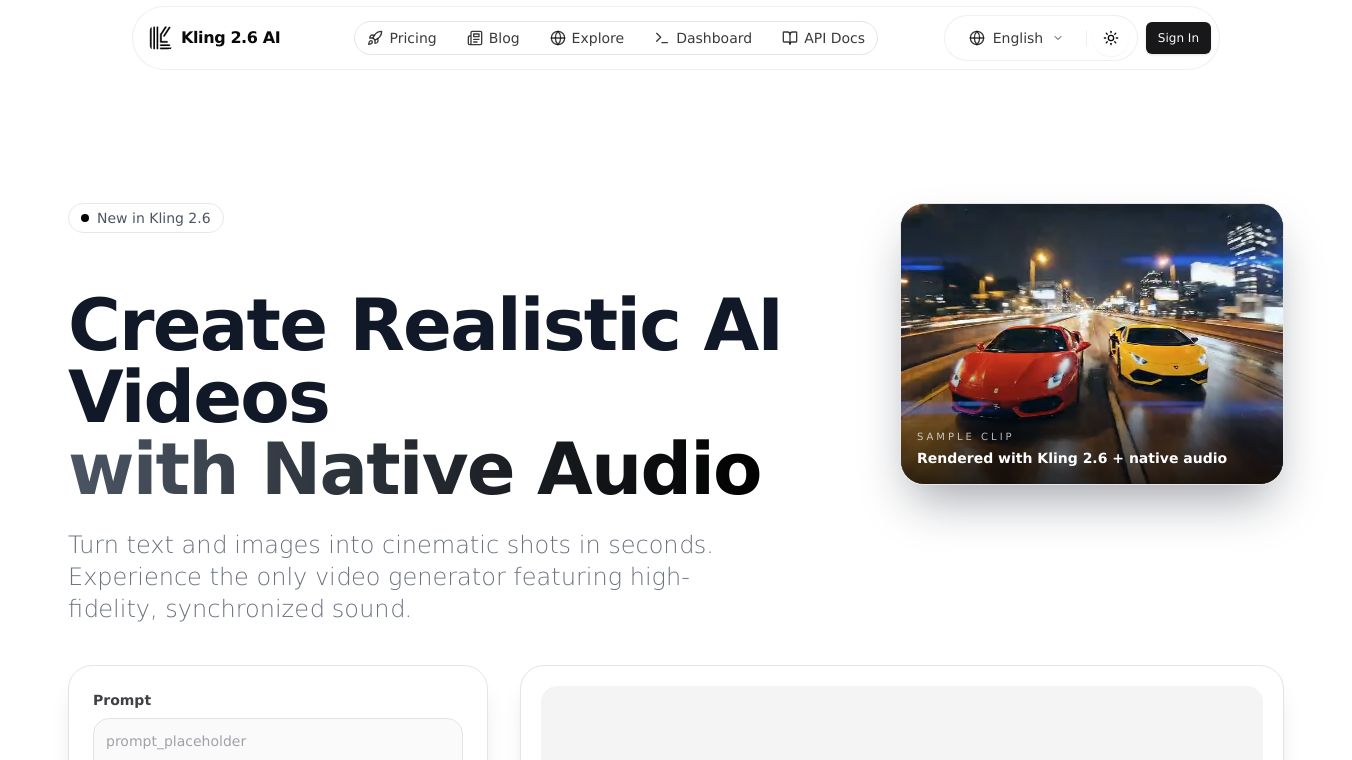Click the rocket icon beside Pricing
This screenshot has width=1352, height=760.
tap(375, 38)
